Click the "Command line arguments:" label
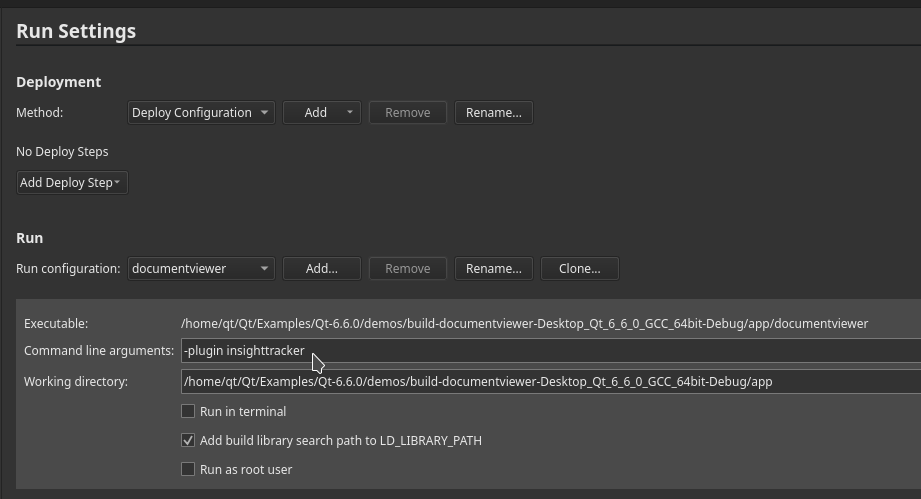921x499 pixels. 99,351
